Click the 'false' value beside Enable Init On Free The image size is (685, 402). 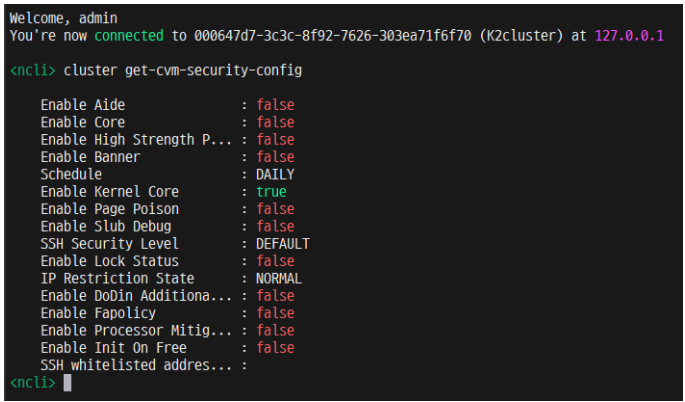[275, 348]
